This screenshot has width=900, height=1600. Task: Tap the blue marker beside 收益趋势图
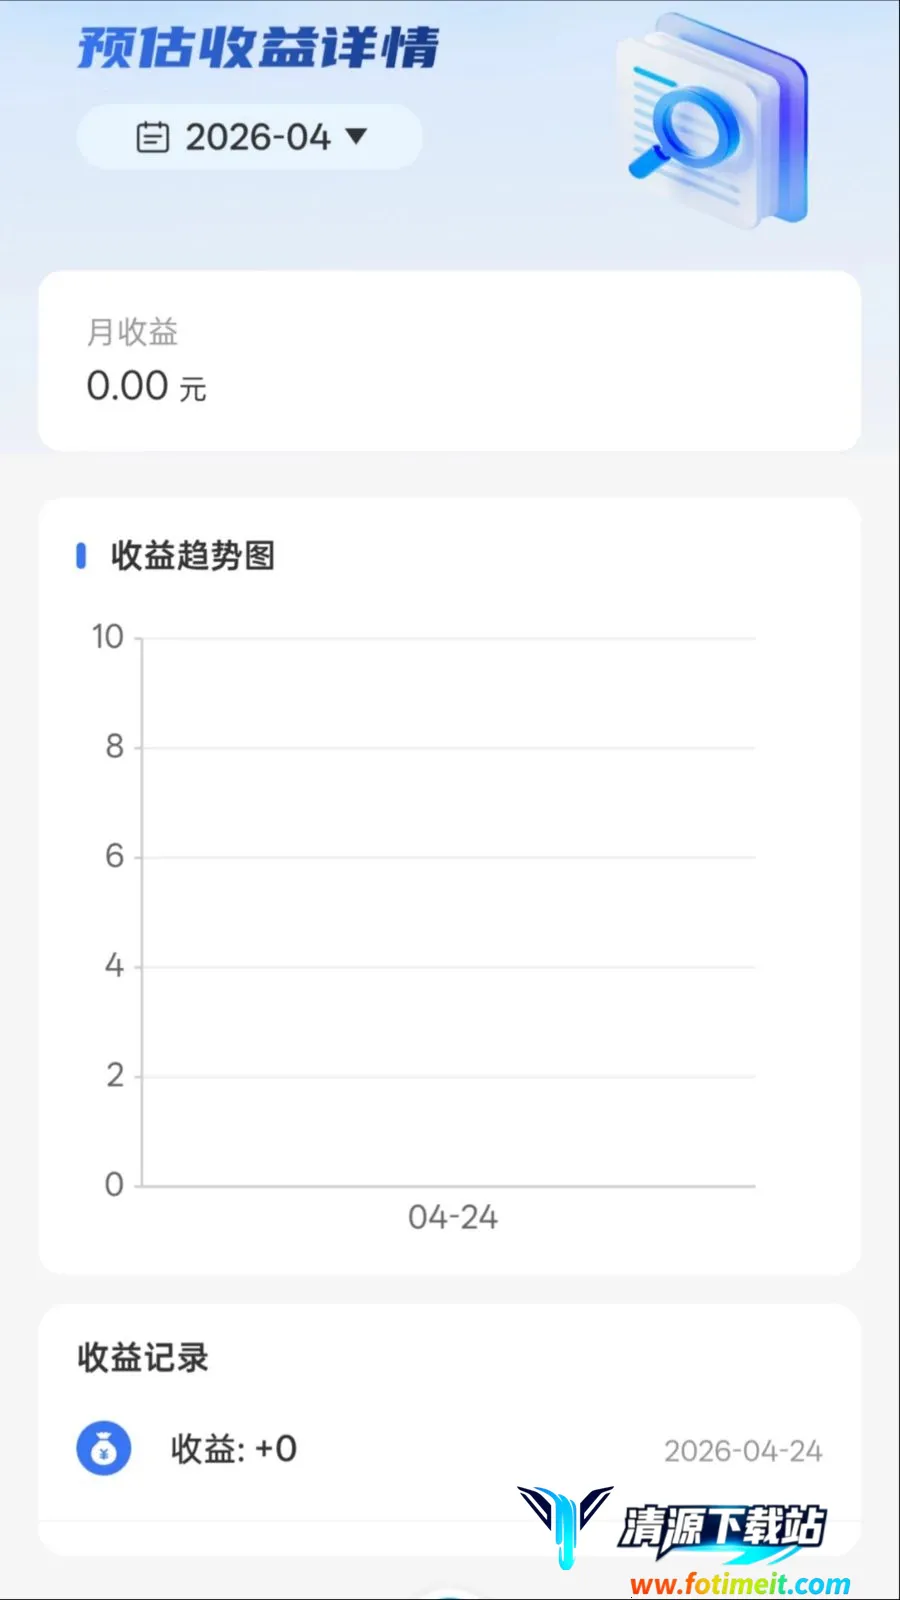click(81, 556)
